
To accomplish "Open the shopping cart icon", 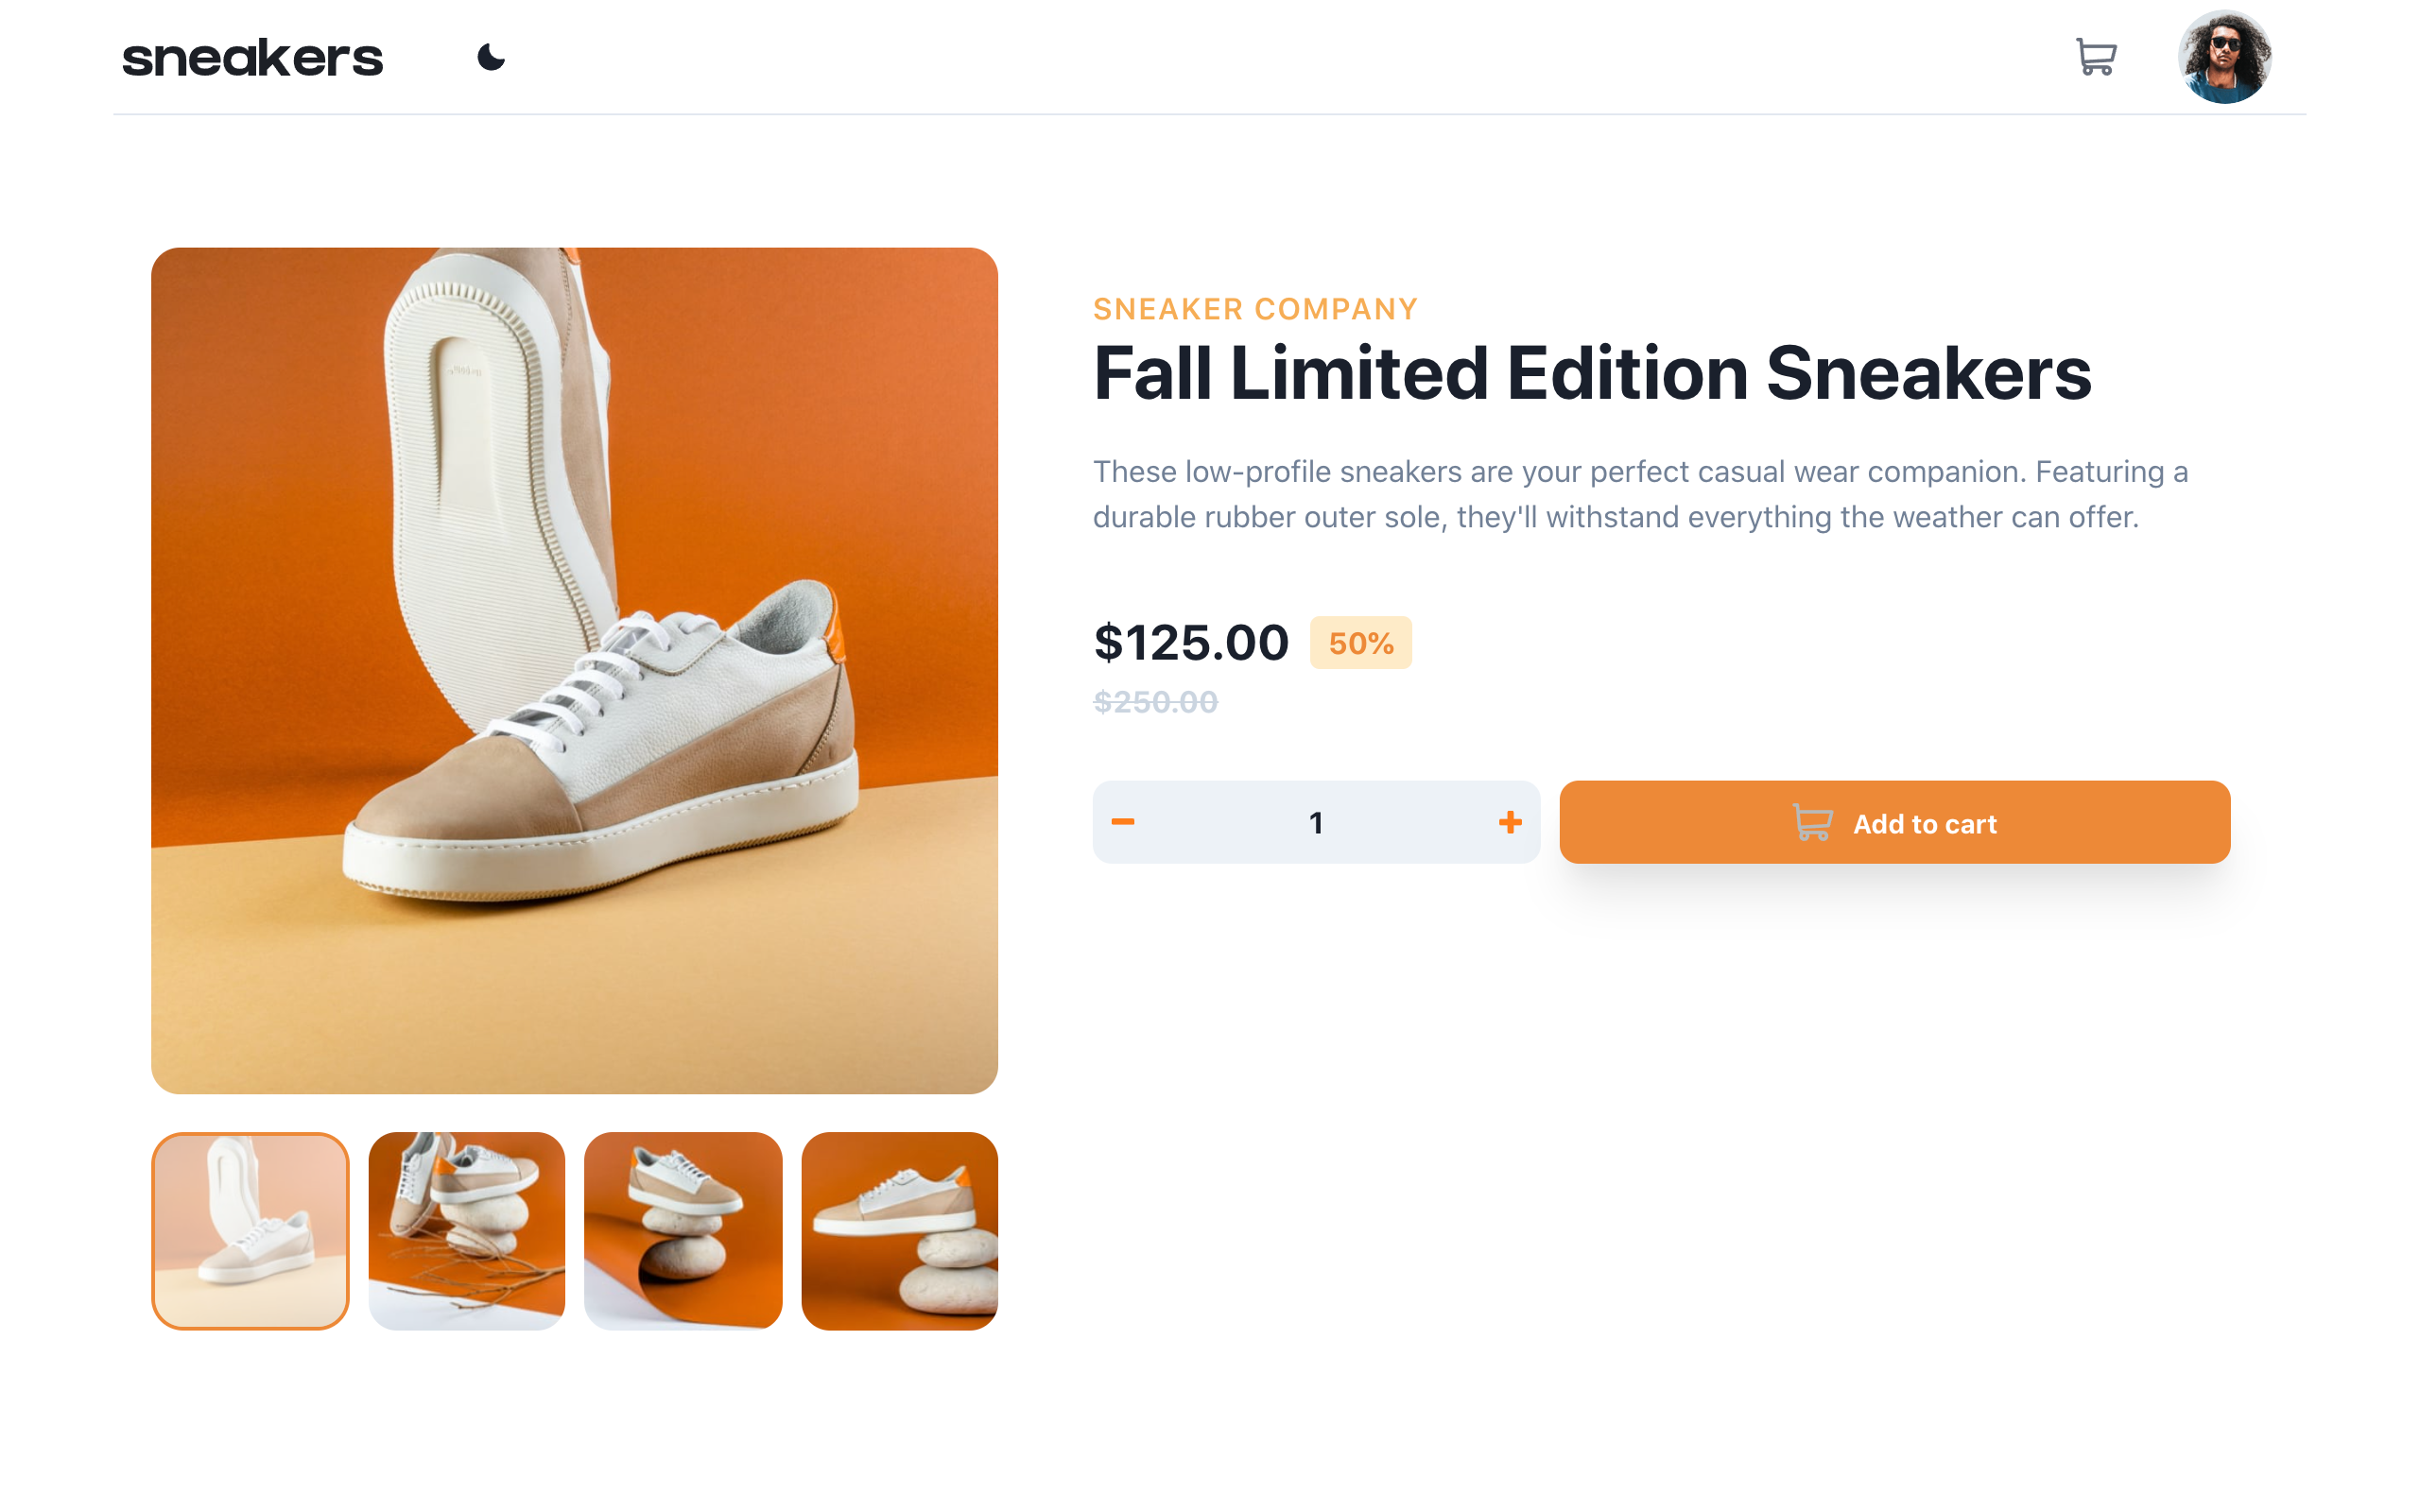I will pos(2098,58).
